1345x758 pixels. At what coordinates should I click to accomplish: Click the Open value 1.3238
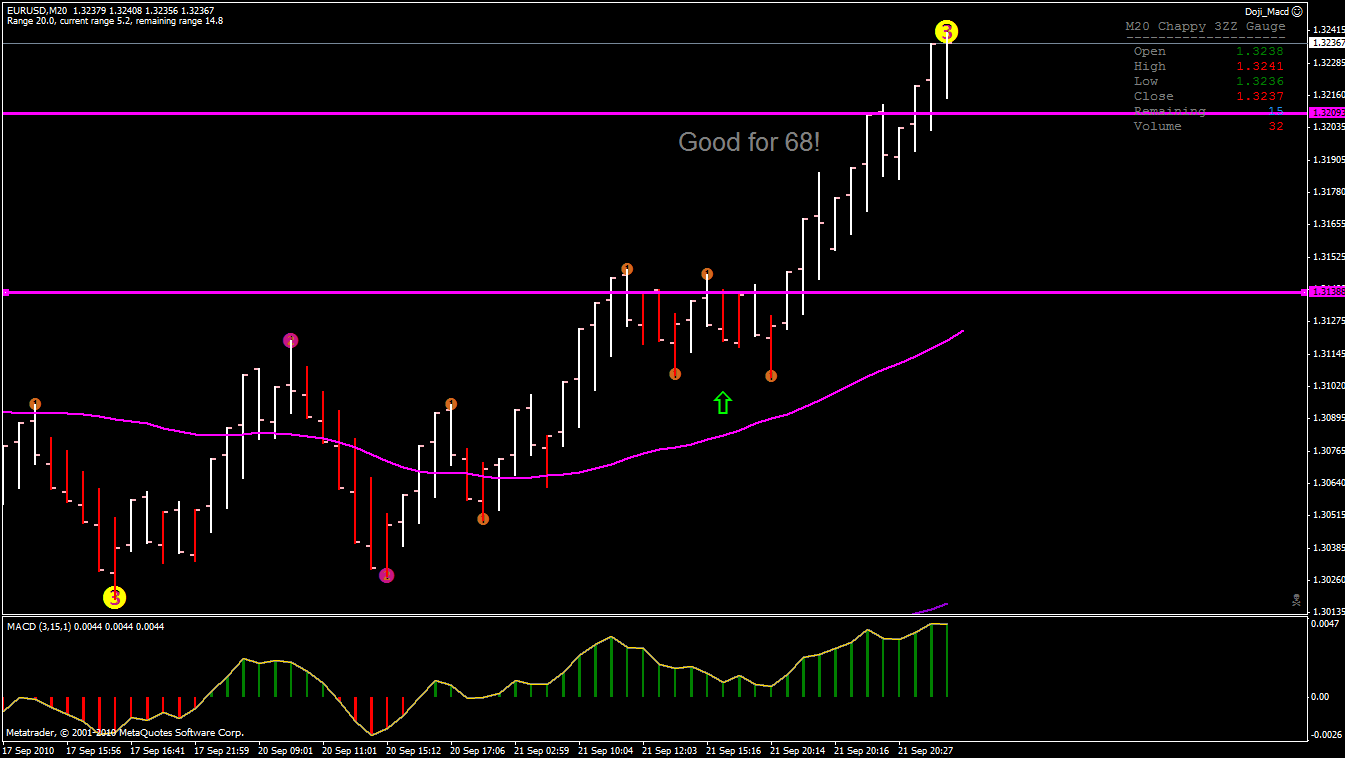(x=1259, y=51)
